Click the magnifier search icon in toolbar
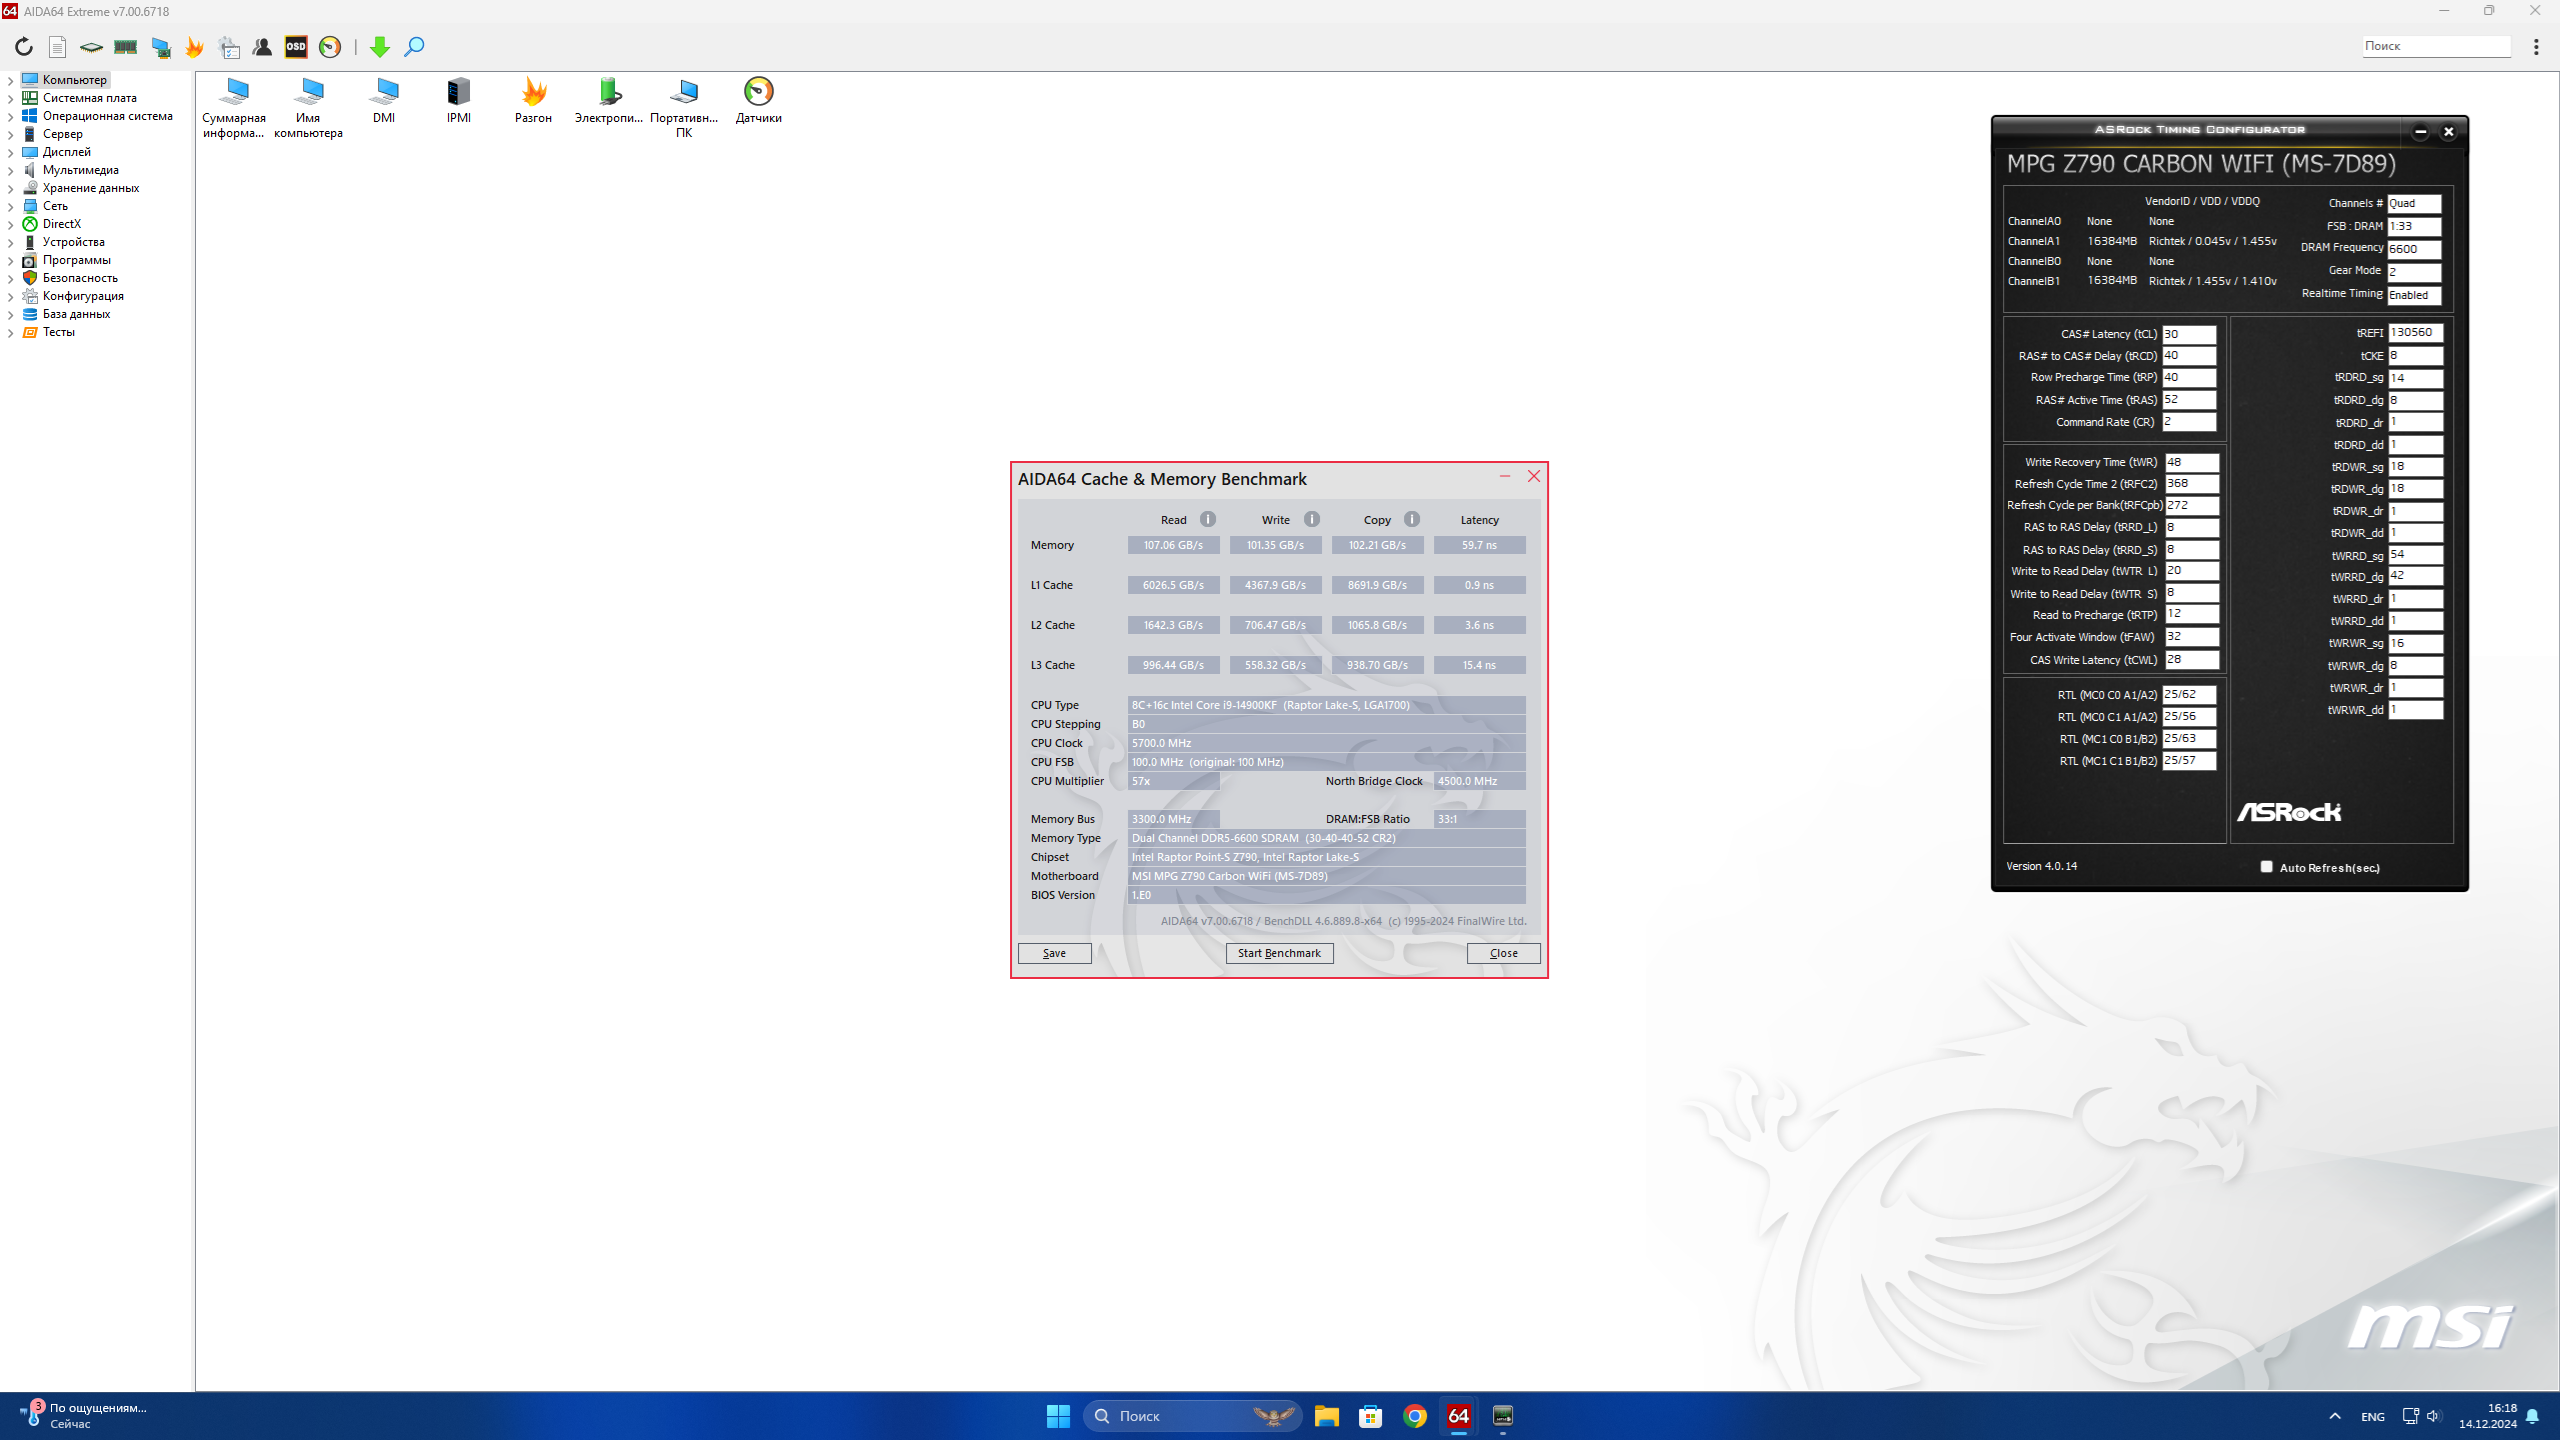Viewport: 2560px width, 1440px height. click(x=414, y=47)
